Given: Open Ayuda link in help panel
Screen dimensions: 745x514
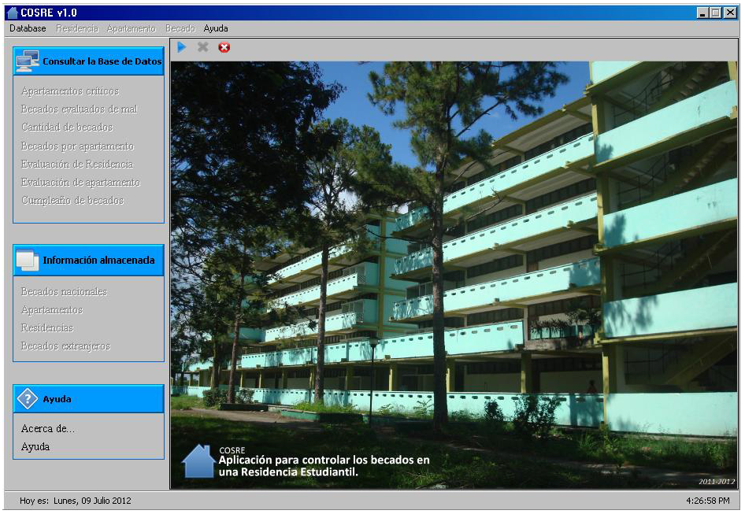Looking at the screenshot, I should coord(35,446).
